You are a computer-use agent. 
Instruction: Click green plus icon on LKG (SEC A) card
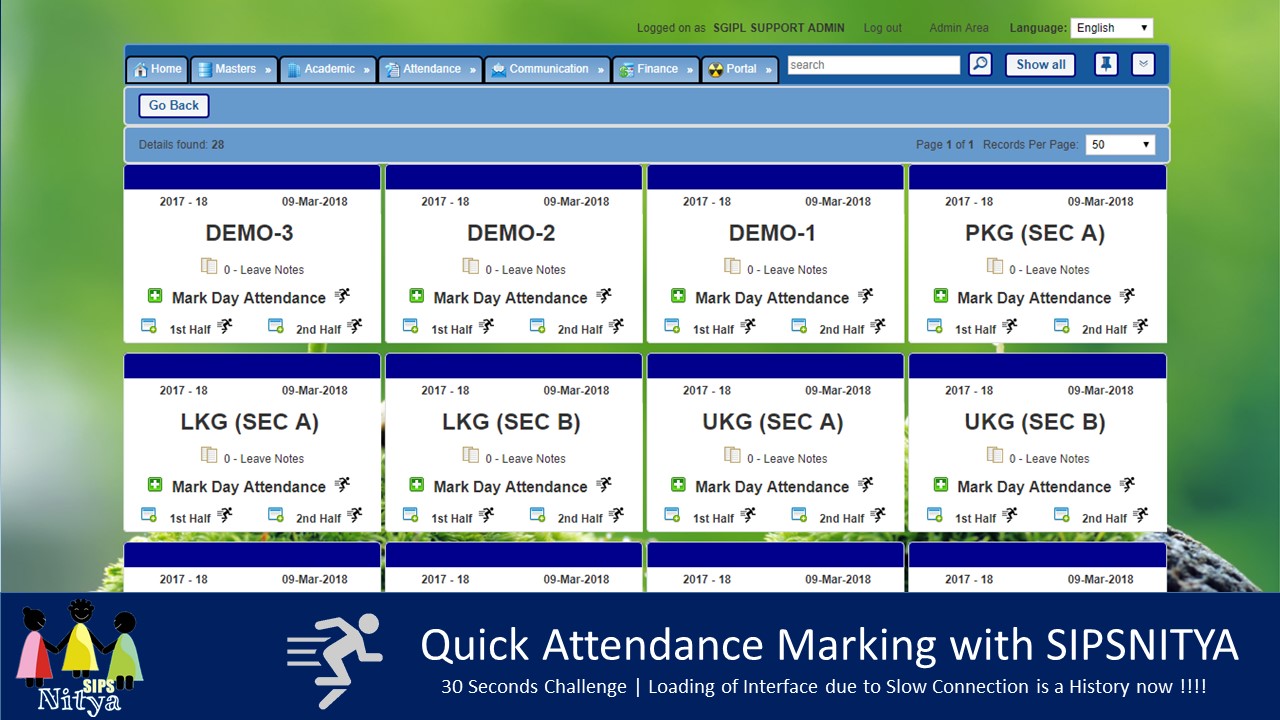[155, 485]
